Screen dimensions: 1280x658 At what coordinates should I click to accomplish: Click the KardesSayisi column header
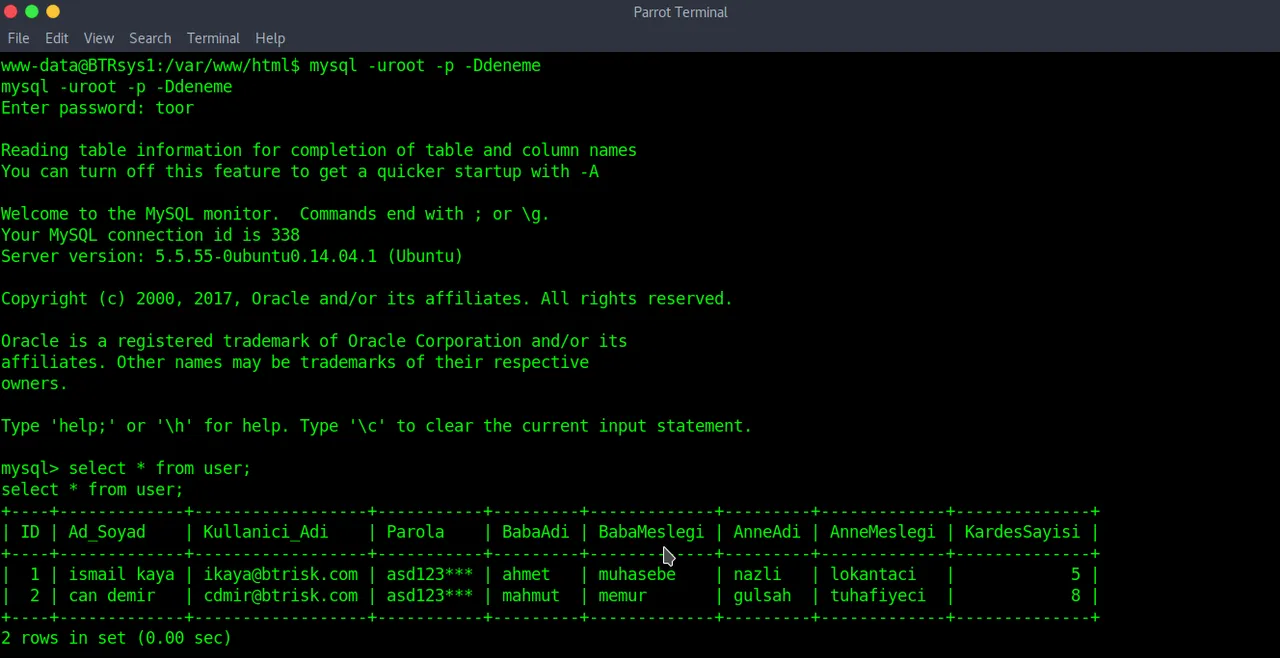pyautogui.click(x=1022, y=532)
